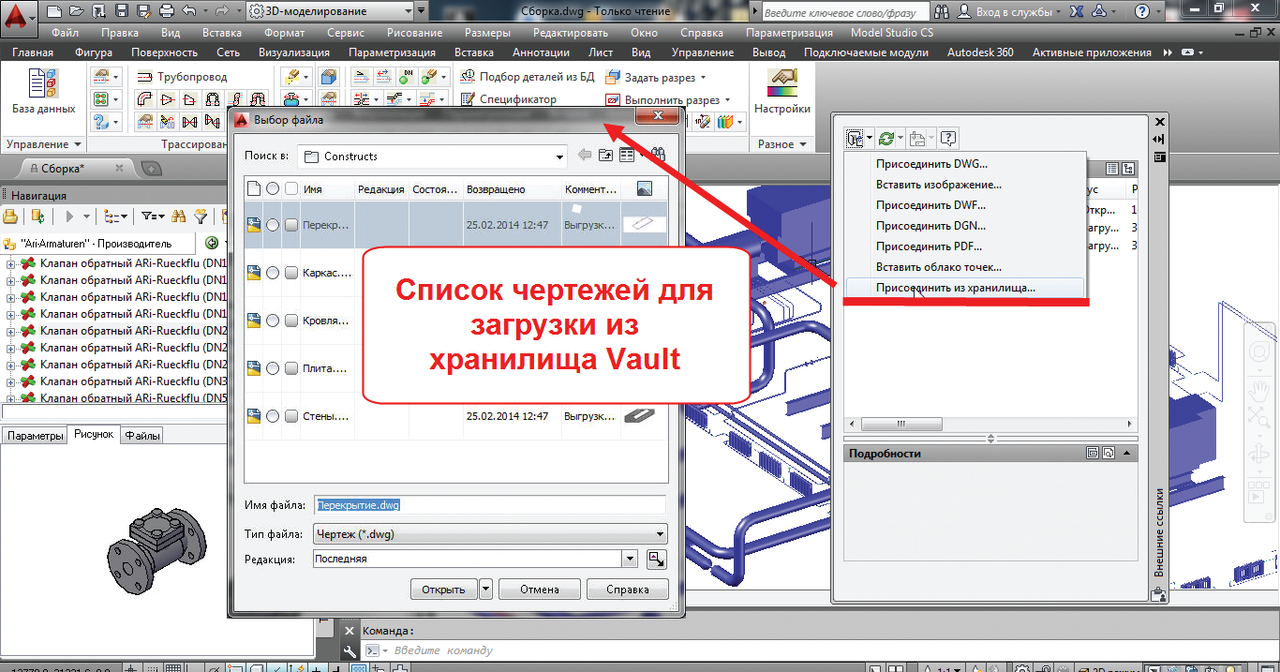Choose Присоединить DWG… menu entry

(x=964, y=163)
